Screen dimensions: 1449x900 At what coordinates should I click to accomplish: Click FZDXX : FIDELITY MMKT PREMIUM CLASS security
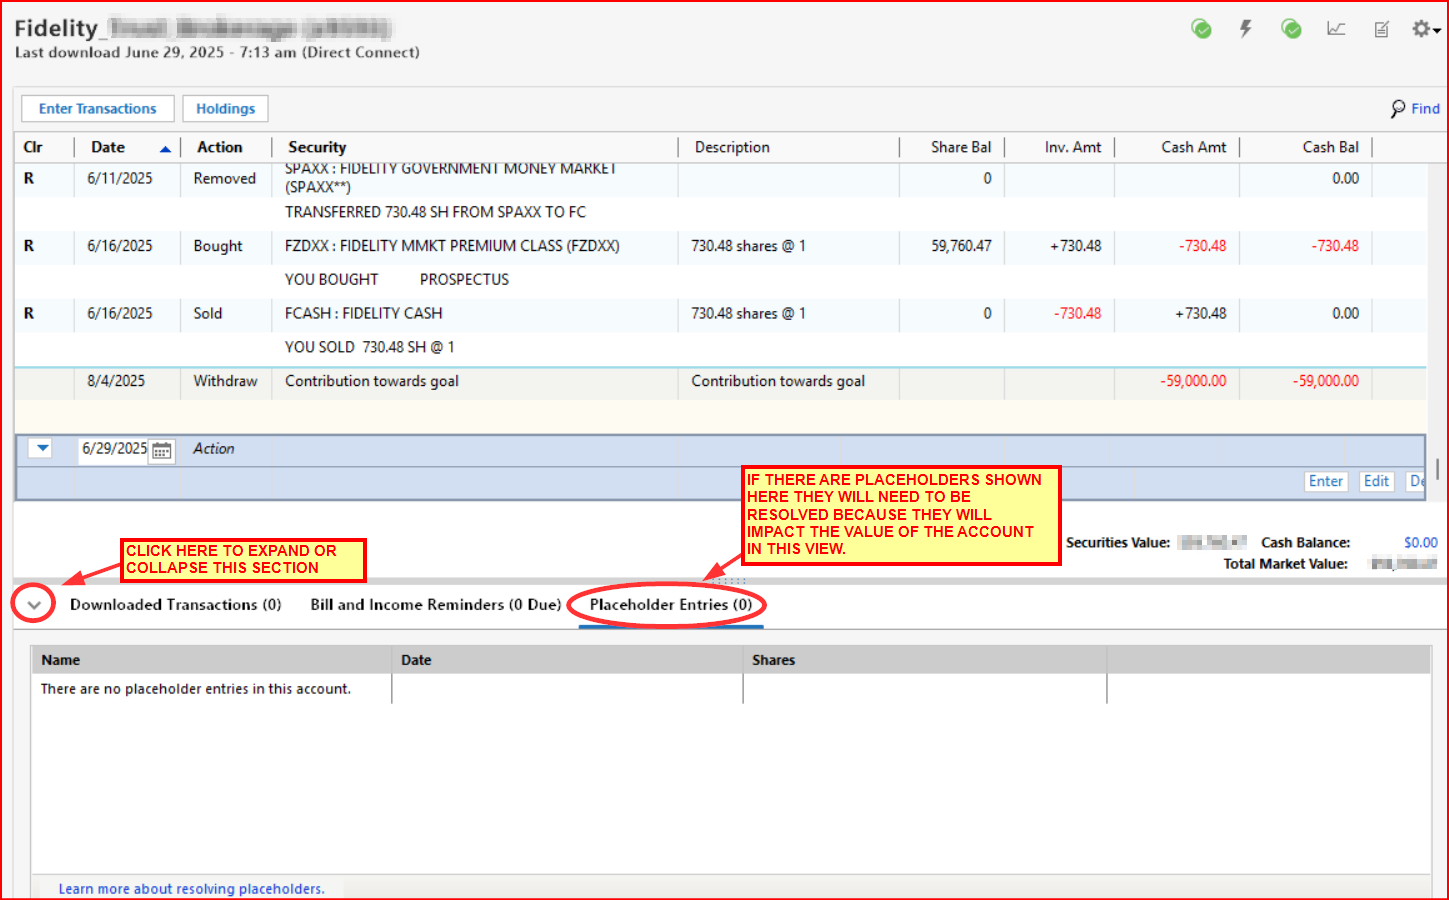pos(452,246)
